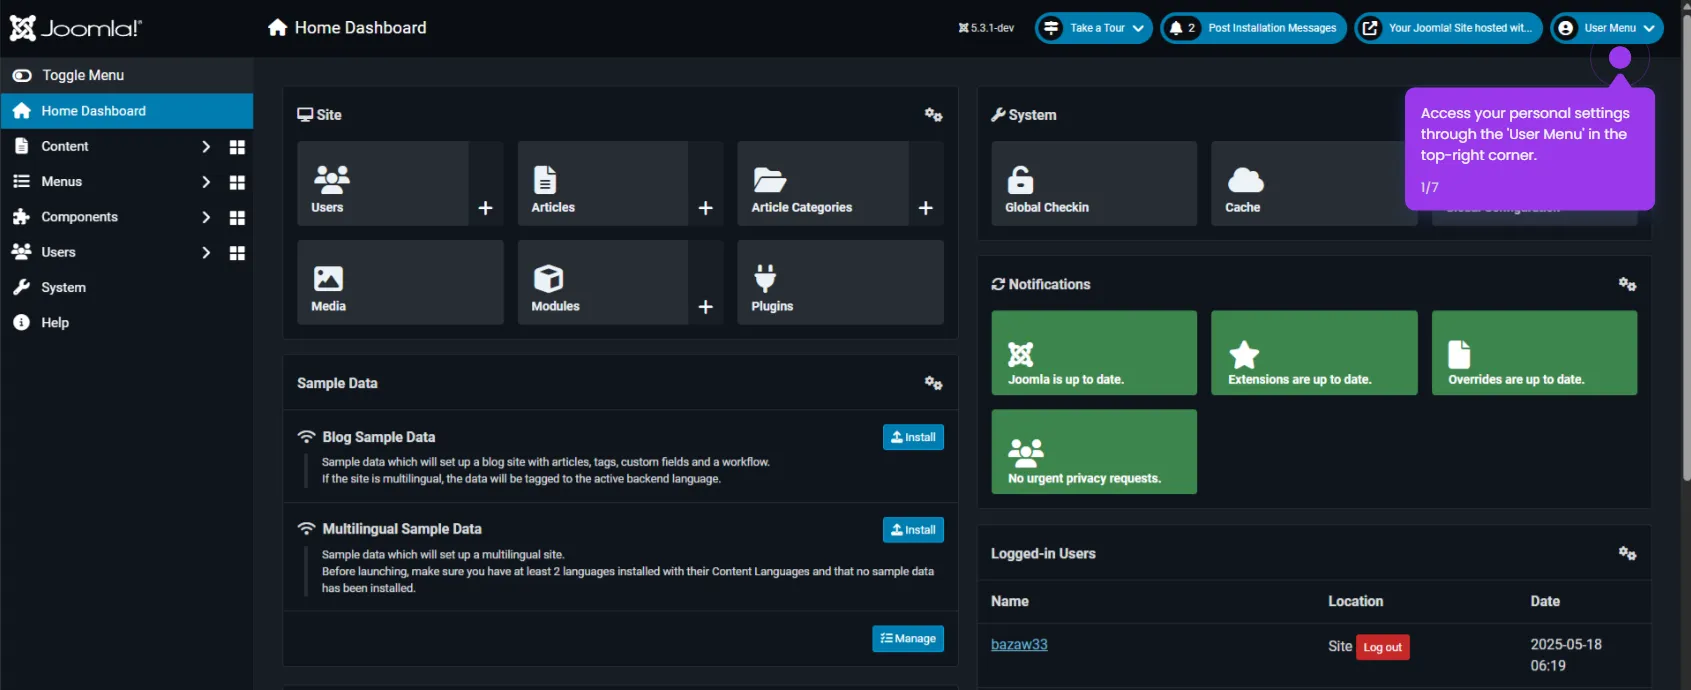1691x690 pixels.
Task: Open the hosted Joomla site link
Action: coord(1448,28)
